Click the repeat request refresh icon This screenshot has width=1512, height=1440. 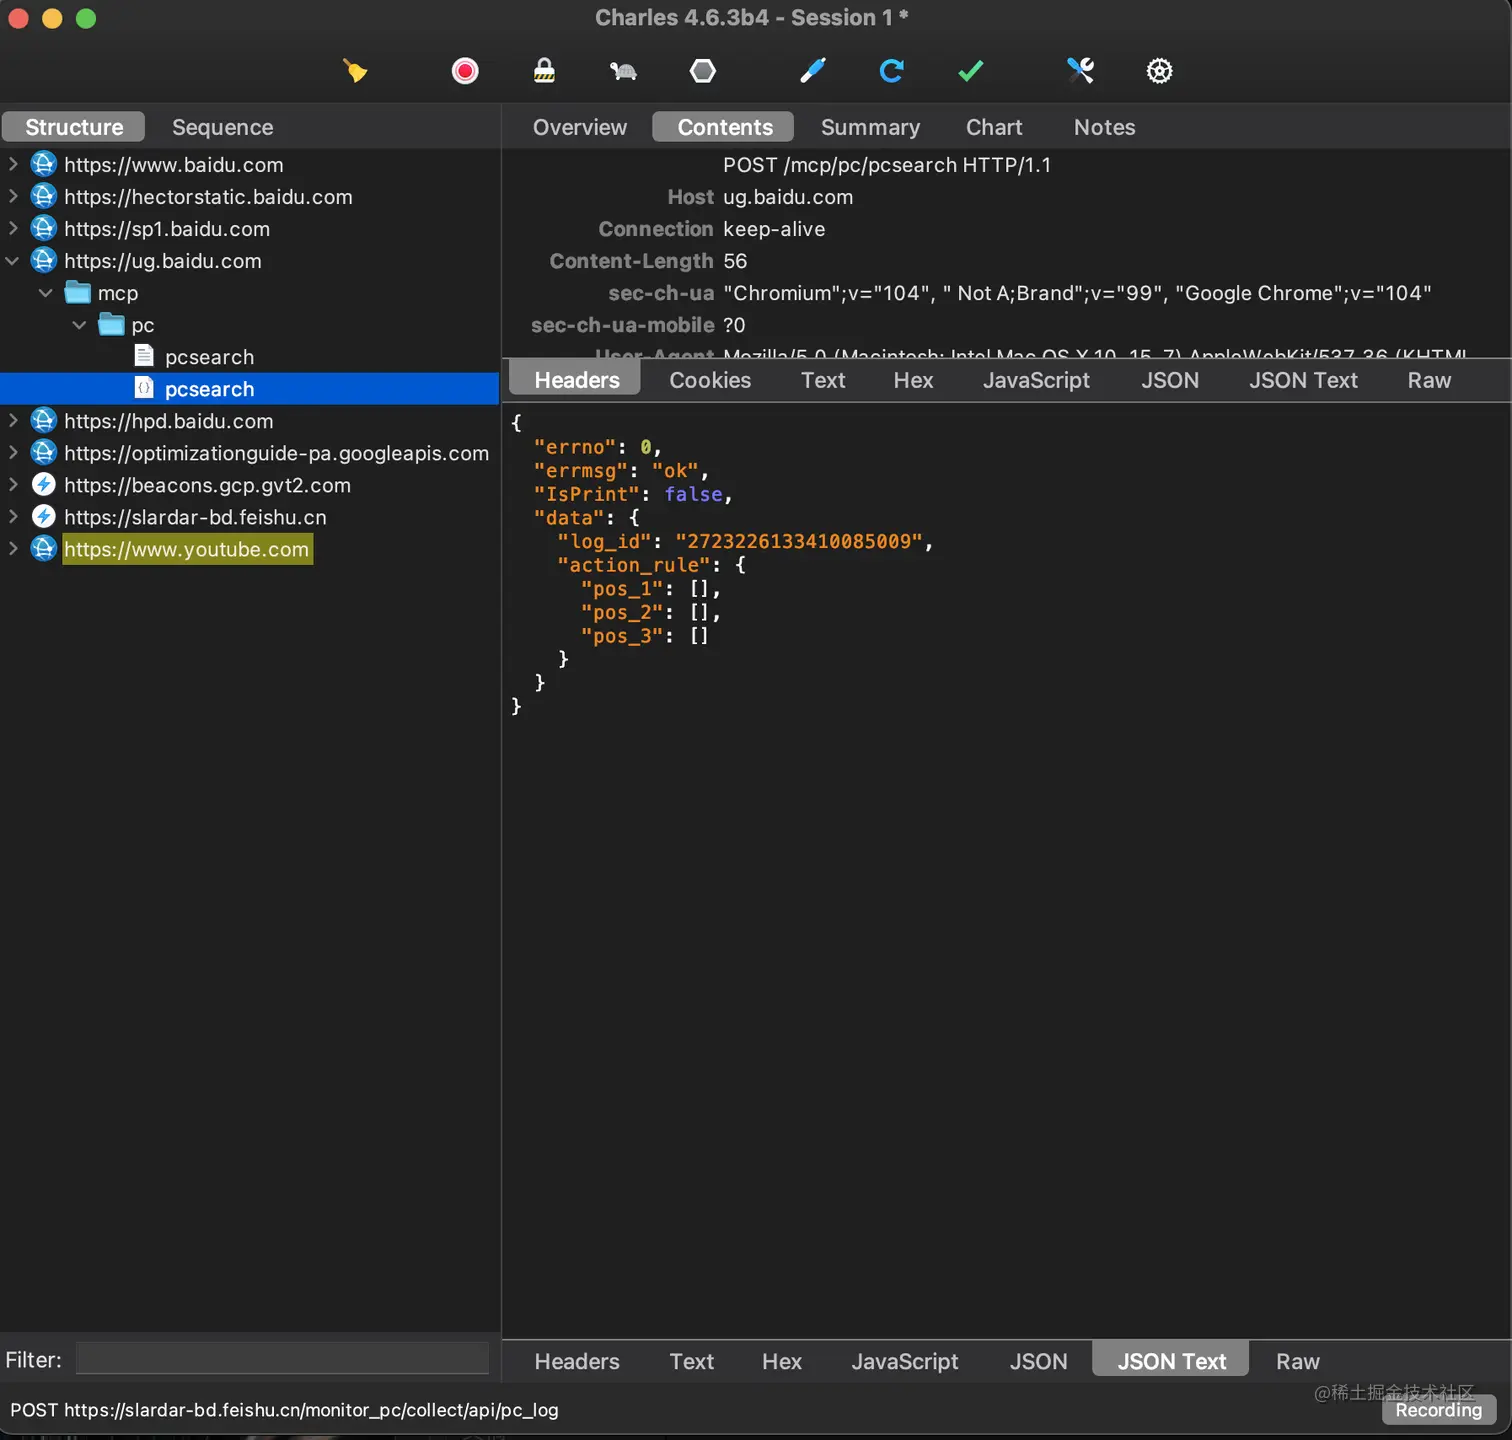891,71
